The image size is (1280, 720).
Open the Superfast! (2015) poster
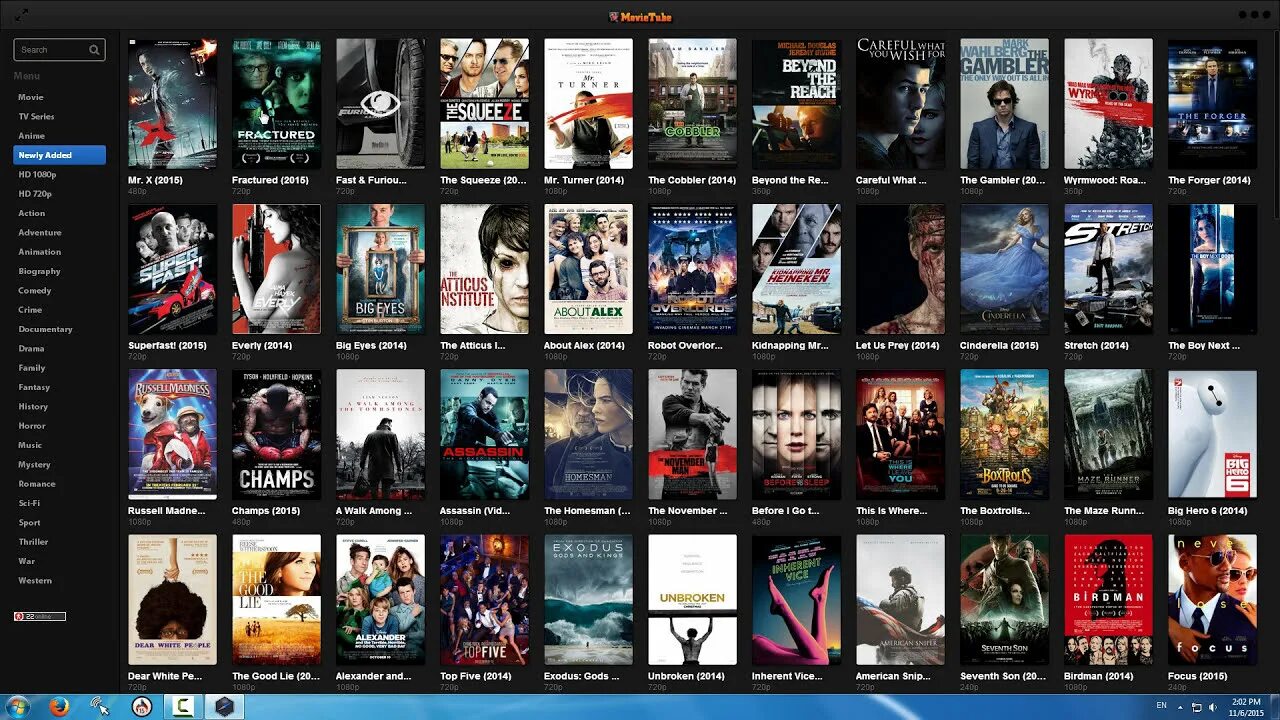tap(172, 269)
